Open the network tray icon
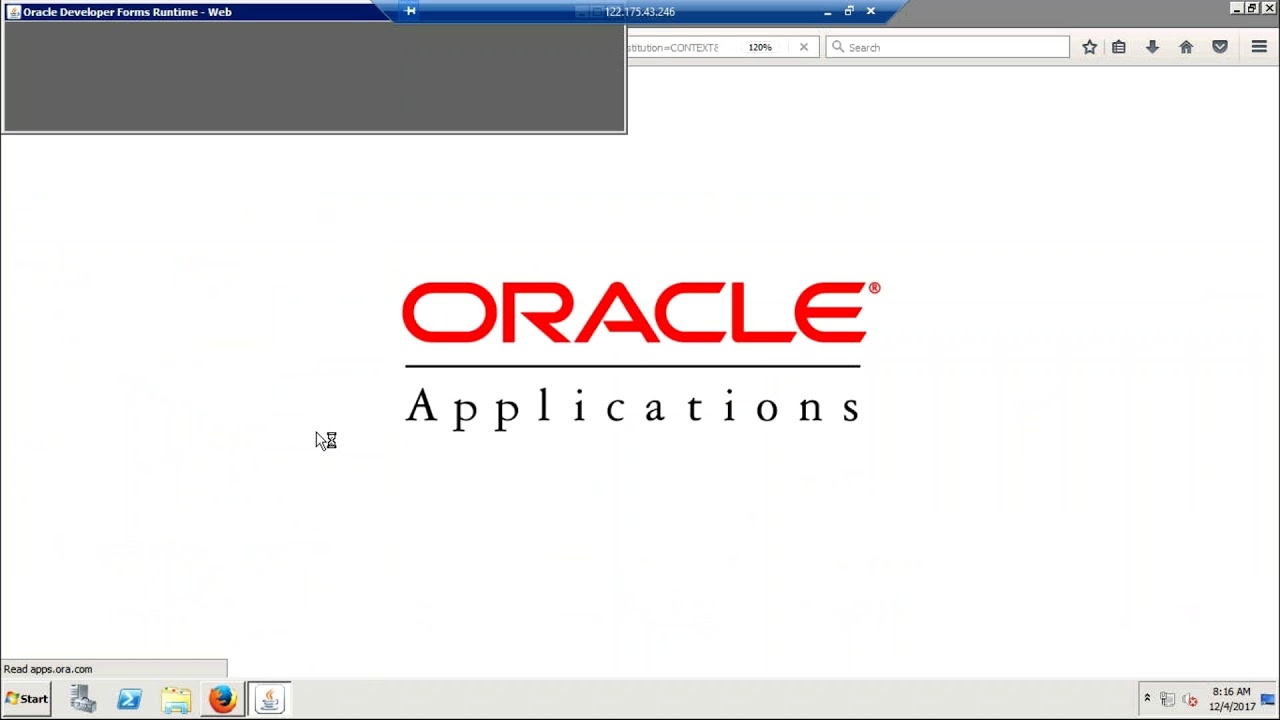 click(1167, 700)
